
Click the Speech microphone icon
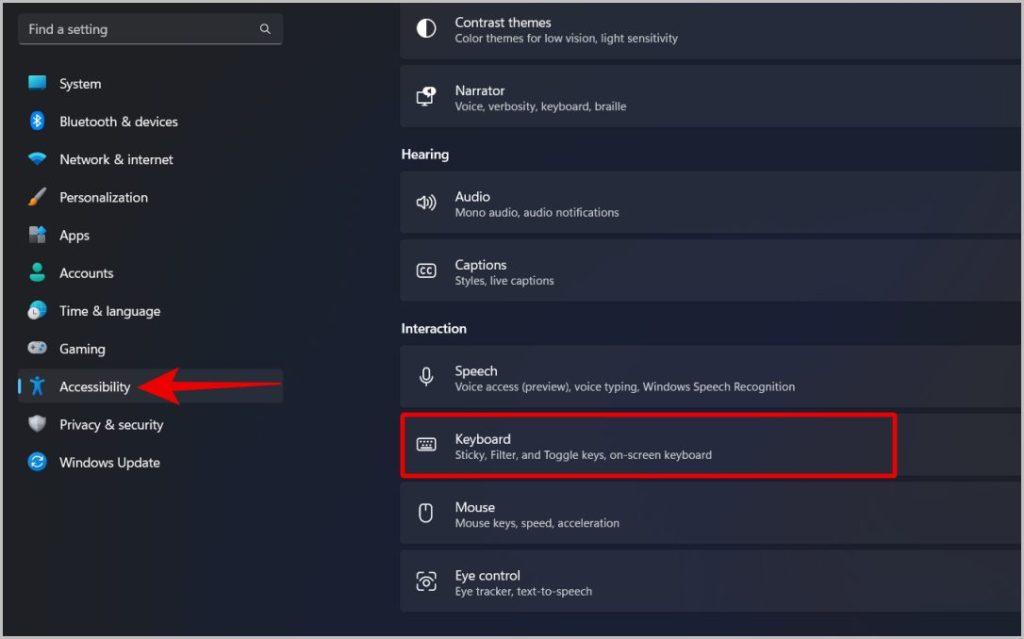pyautogui.click(x=426, y=377)
